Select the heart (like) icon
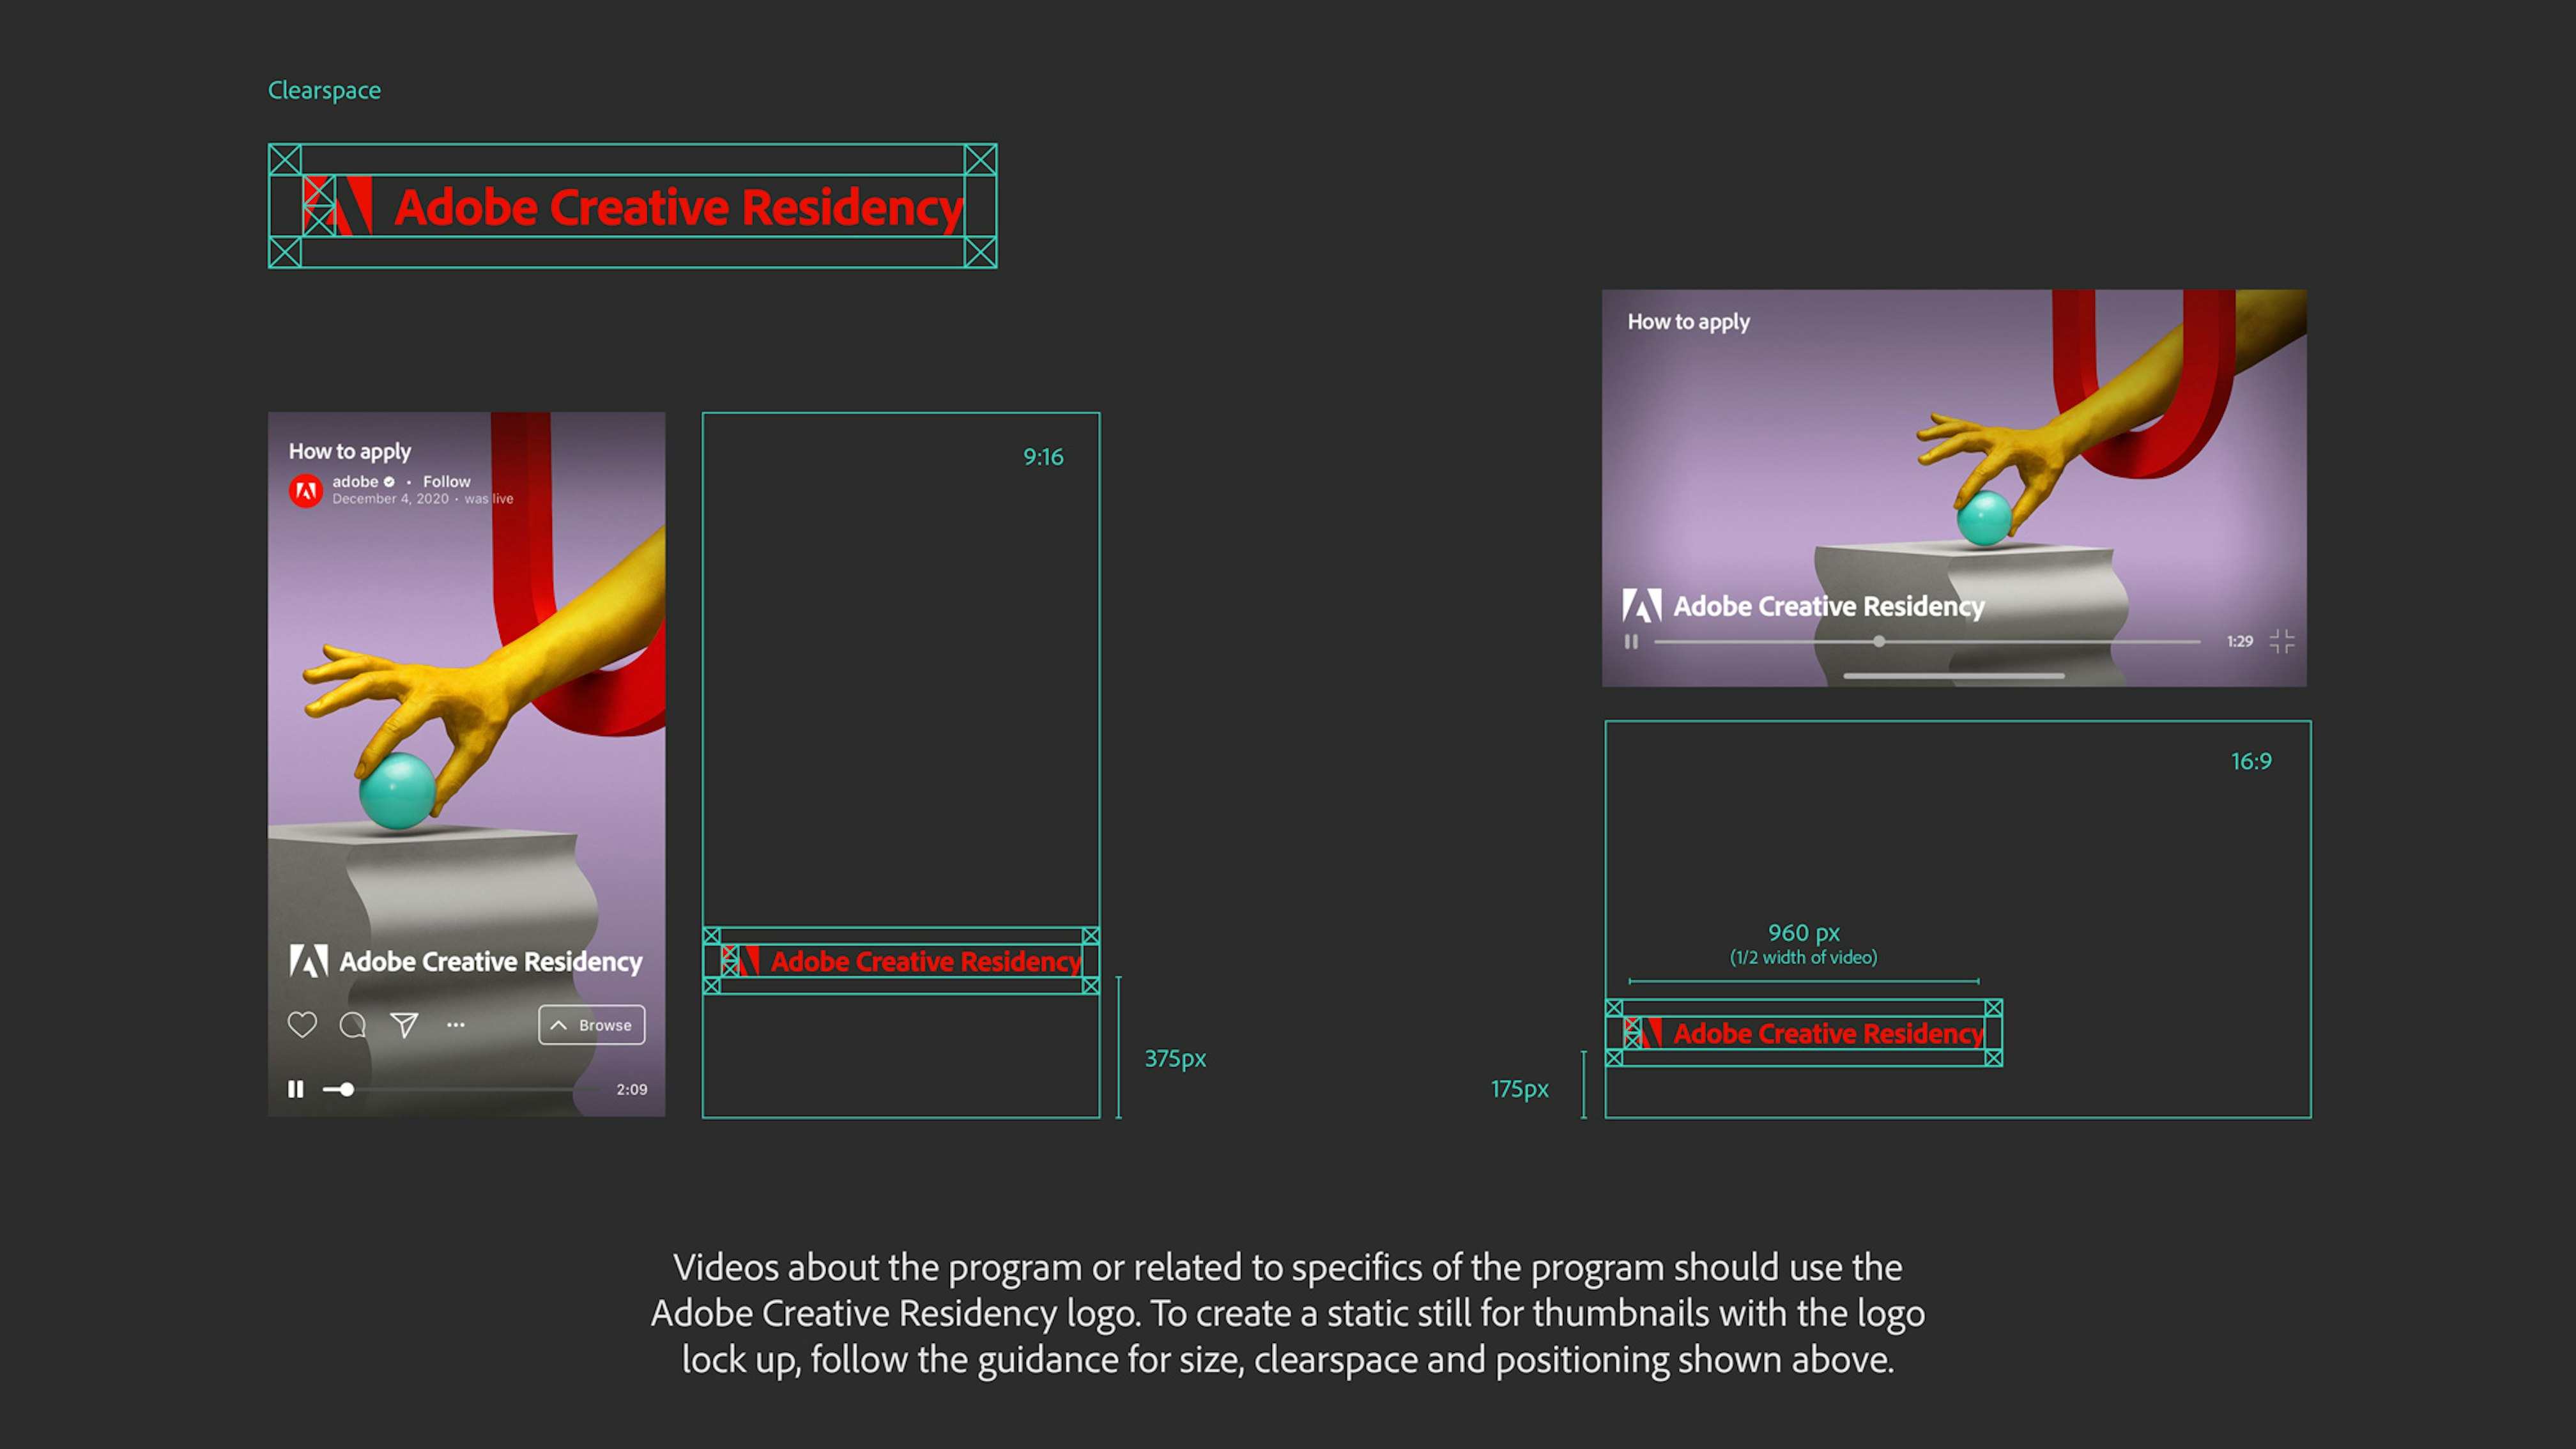The width and height of the screenshot is (2576, 1449). click(x=303, y=1025)
